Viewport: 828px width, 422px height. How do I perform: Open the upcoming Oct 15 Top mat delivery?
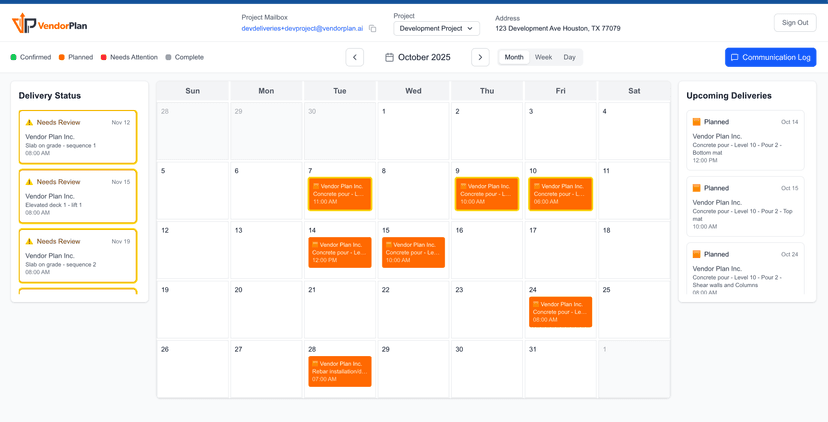745,207
